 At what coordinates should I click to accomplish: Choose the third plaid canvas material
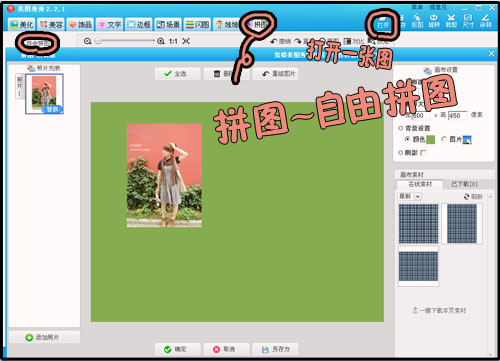(x=418, y=266)
